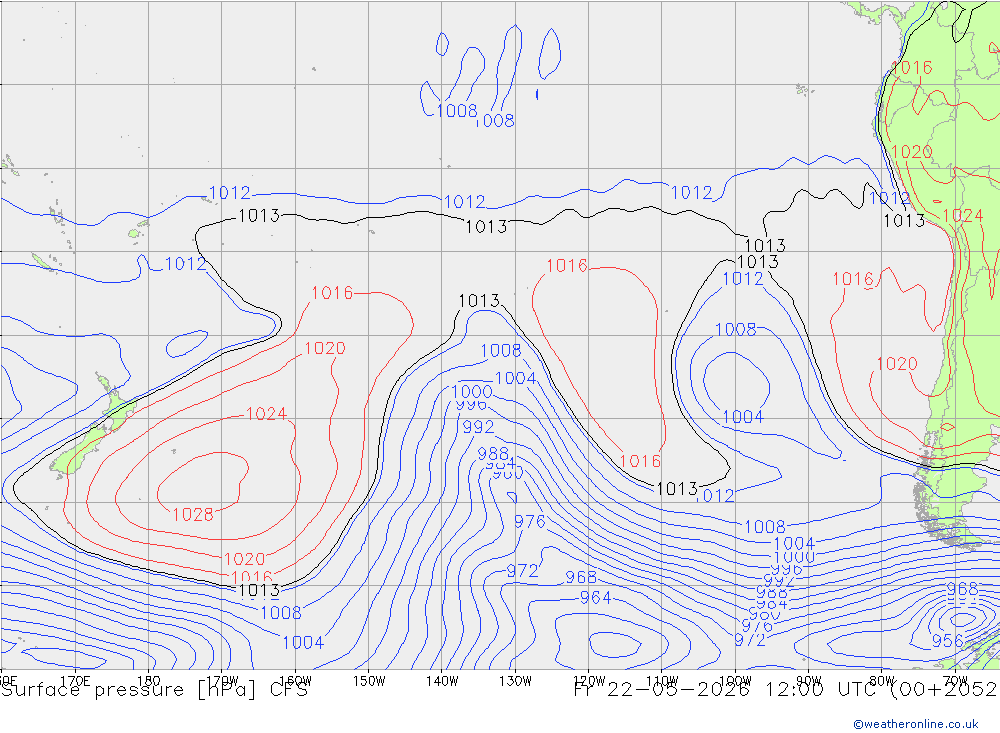
Task: Click the 140W longitude axis label
Action: (442, 681)
